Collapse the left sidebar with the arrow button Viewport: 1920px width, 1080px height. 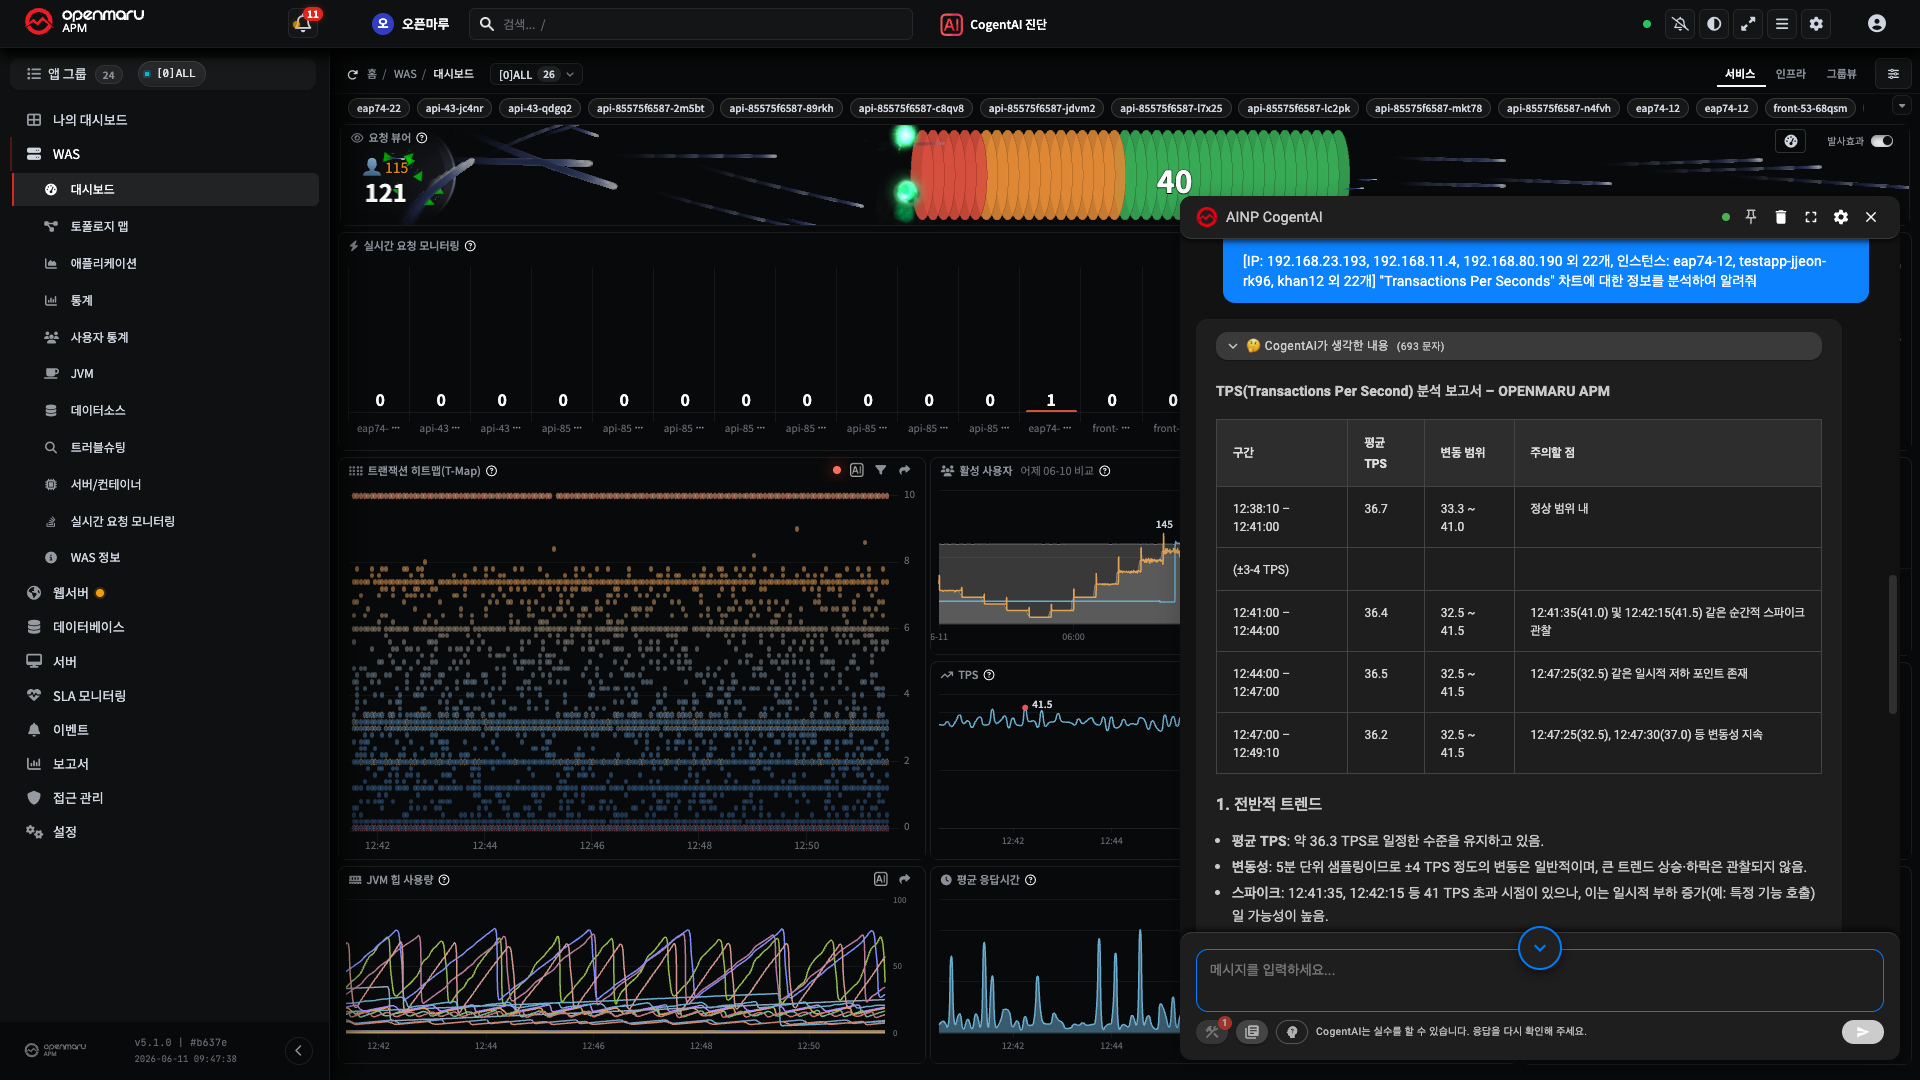point(298,1050)
